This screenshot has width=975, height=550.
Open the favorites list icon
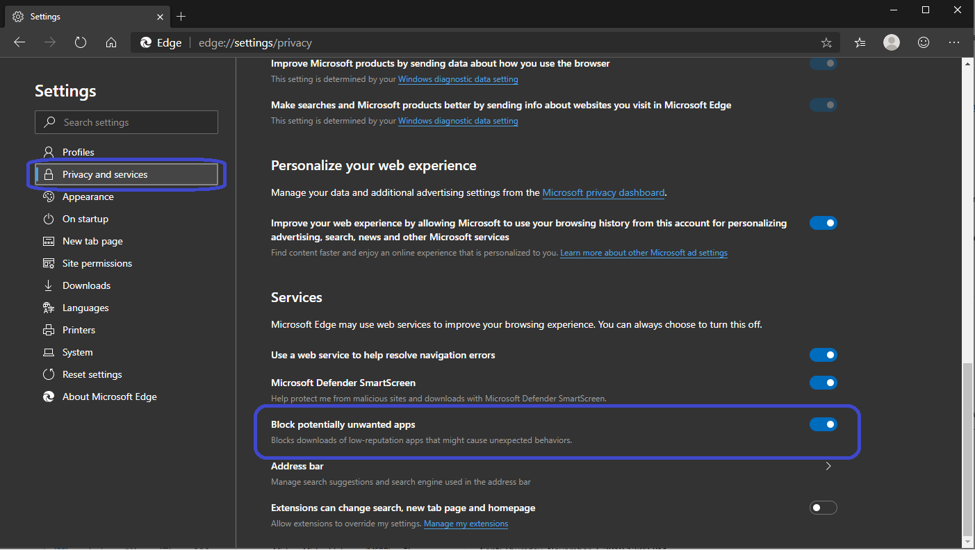pos(860,43)
